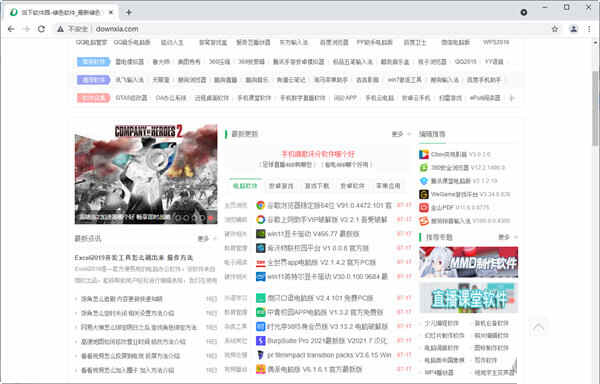Open the GTA5修改器 link
The height and width of the screenshot is (384, 600).
click(131, 98)
